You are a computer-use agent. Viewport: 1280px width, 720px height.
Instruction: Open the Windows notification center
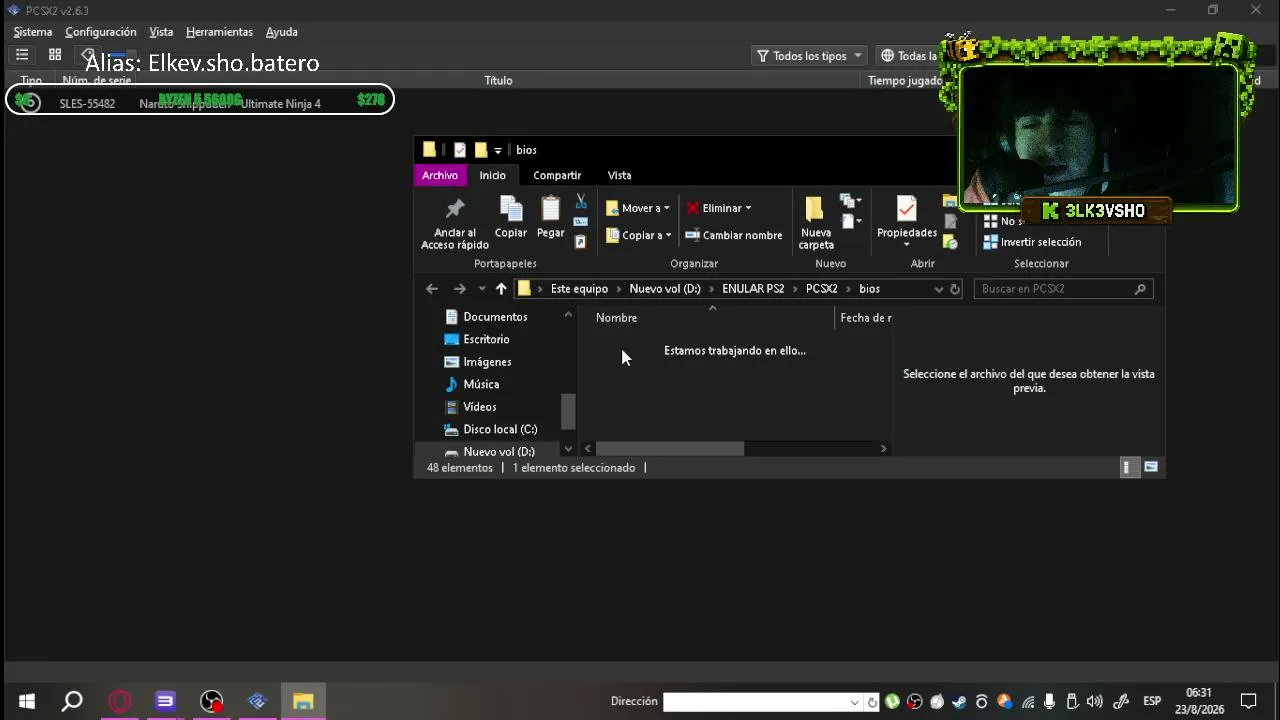pos(1248,701)
